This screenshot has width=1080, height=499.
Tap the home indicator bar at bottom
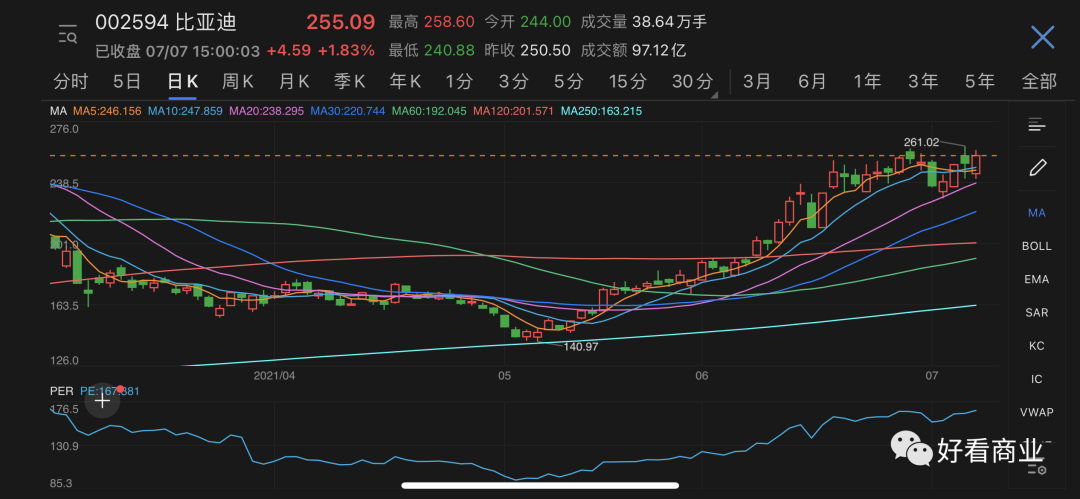coord(540,485)
